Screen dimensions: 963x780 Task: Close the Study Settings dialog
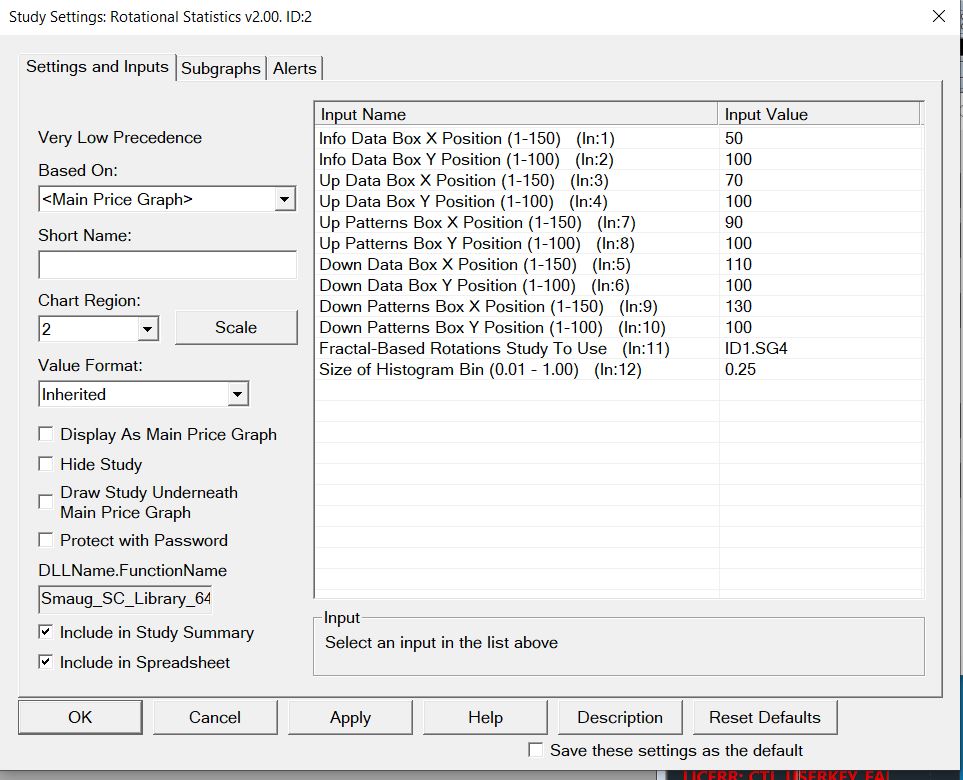(x=938, y=16)
